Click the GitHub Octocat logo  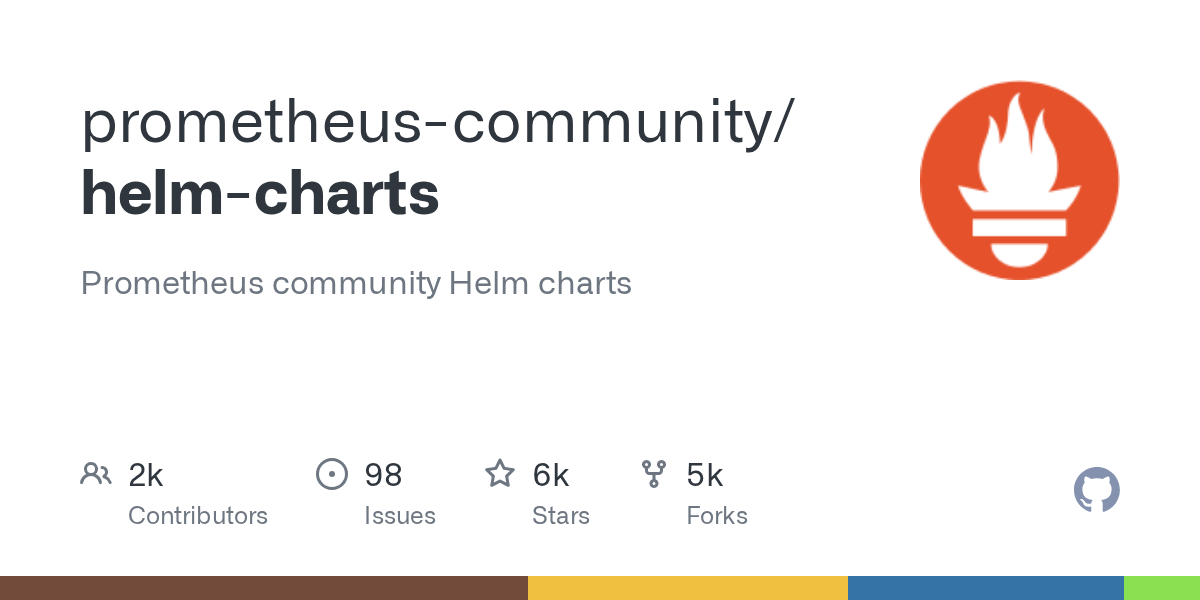pos(1097,490)
